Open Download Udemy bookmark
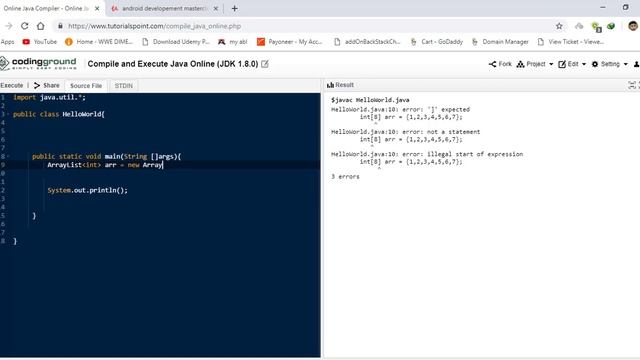This screenshot has width=640, height=360. point(176,42)
